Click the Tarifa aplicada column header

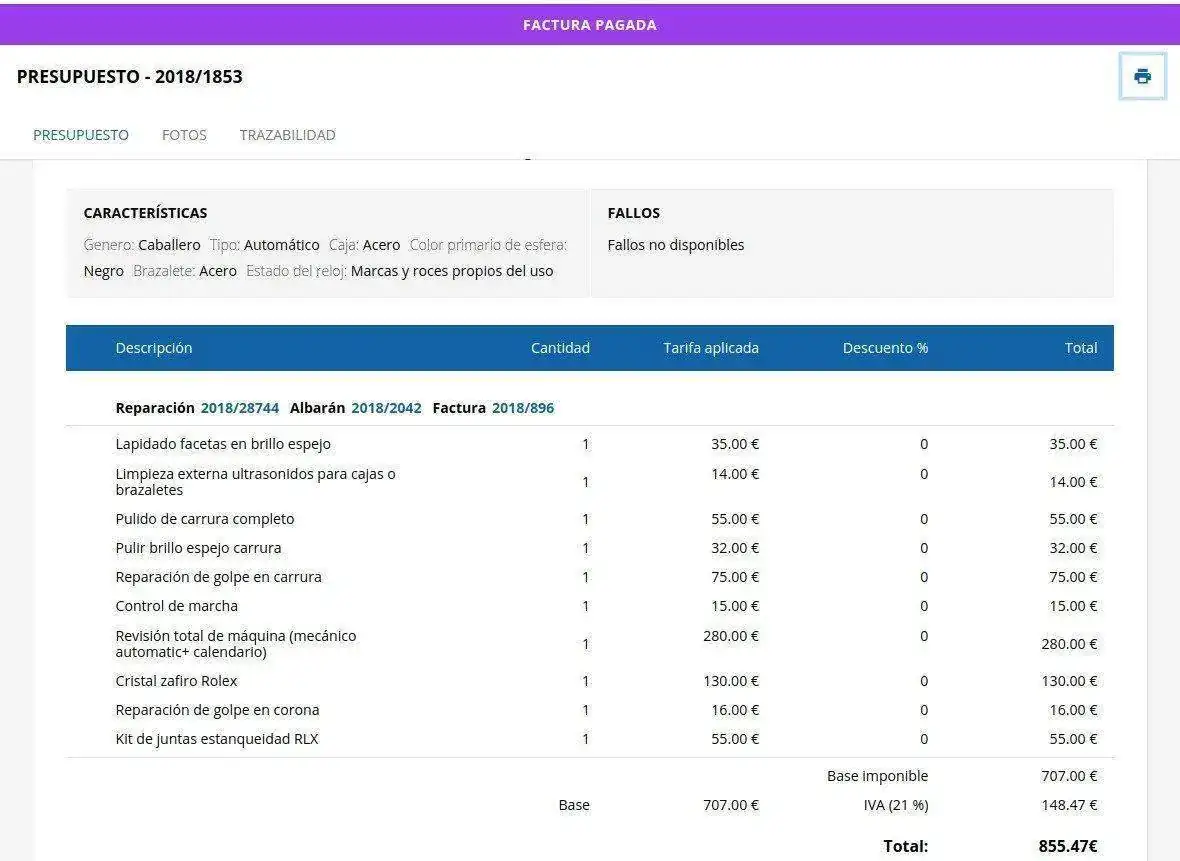[710, 348]
